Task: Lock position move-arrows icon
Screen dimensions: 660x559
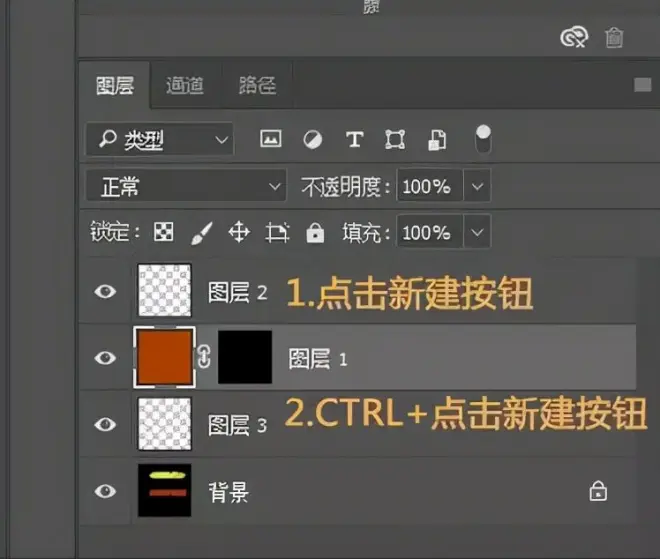Action: [239, 232]
